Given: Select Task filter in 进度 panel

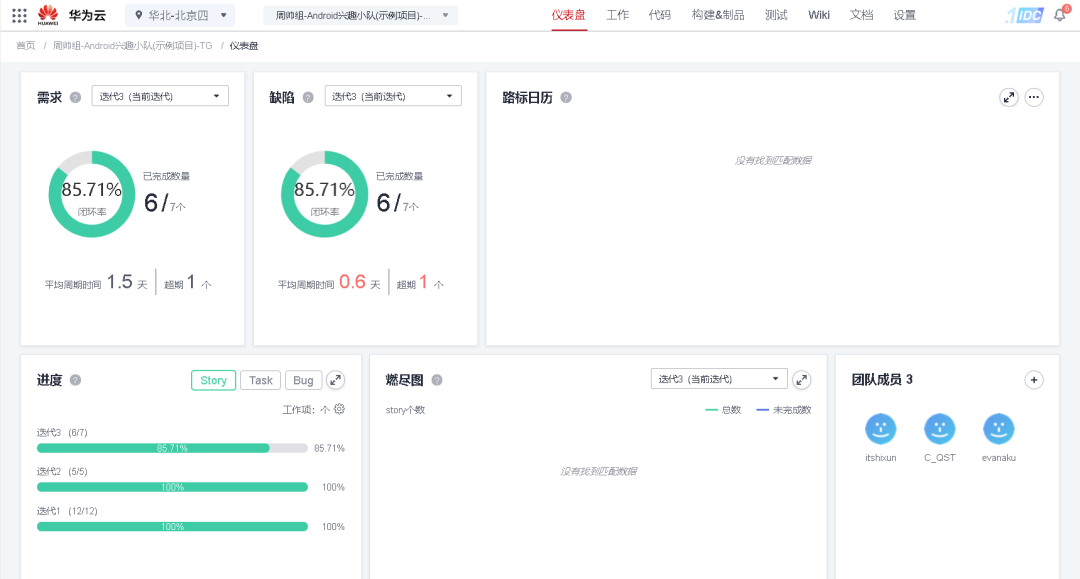Looking at the screenshot, I should tap(260, 380).
